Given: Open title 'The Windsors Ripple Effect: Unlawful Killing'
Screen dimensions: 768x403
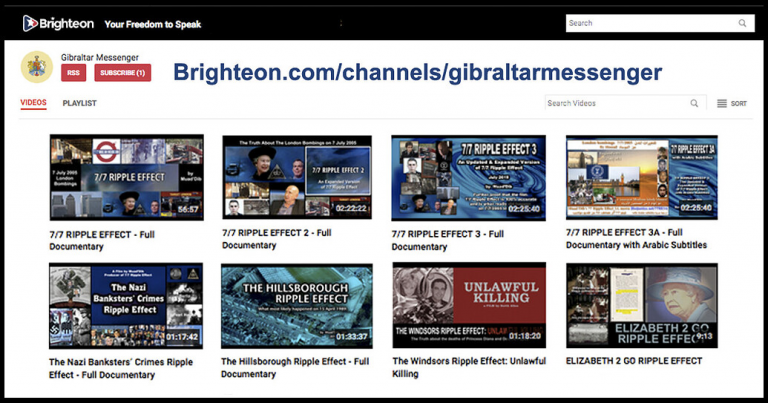Looking at the screenshot, I should click(469, 367).
